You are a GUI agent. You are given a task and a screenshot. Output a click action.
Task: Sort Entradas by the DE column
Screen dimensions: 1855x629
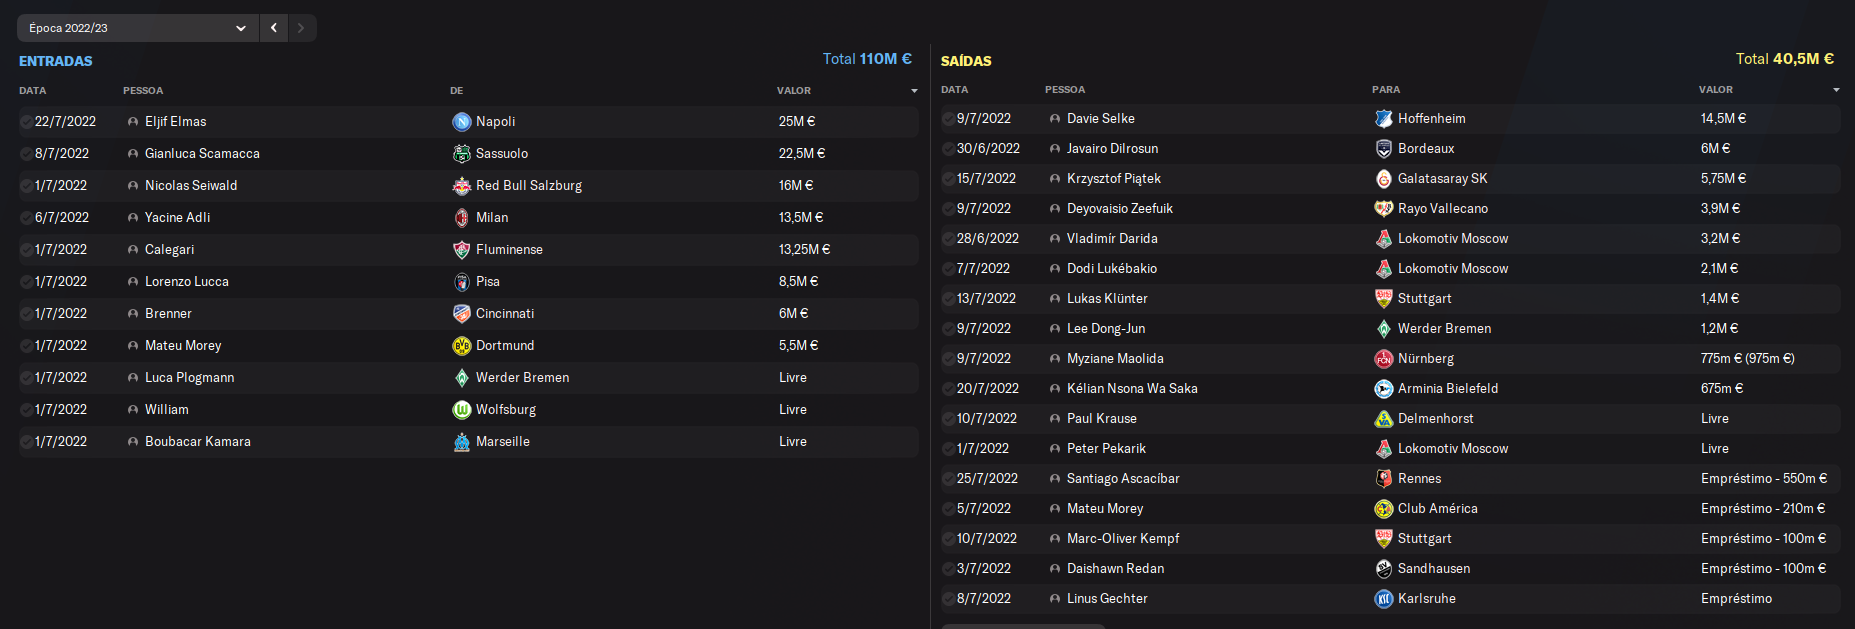pos(456,91)
